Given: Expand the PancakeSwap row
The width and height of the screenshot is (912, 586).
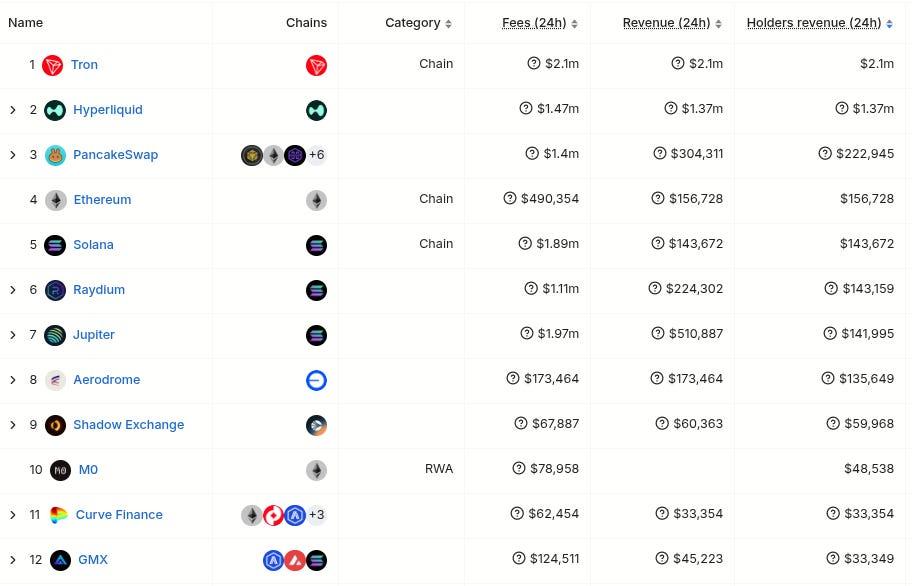Looking at the screenshot, I should (x=13, y=155).
